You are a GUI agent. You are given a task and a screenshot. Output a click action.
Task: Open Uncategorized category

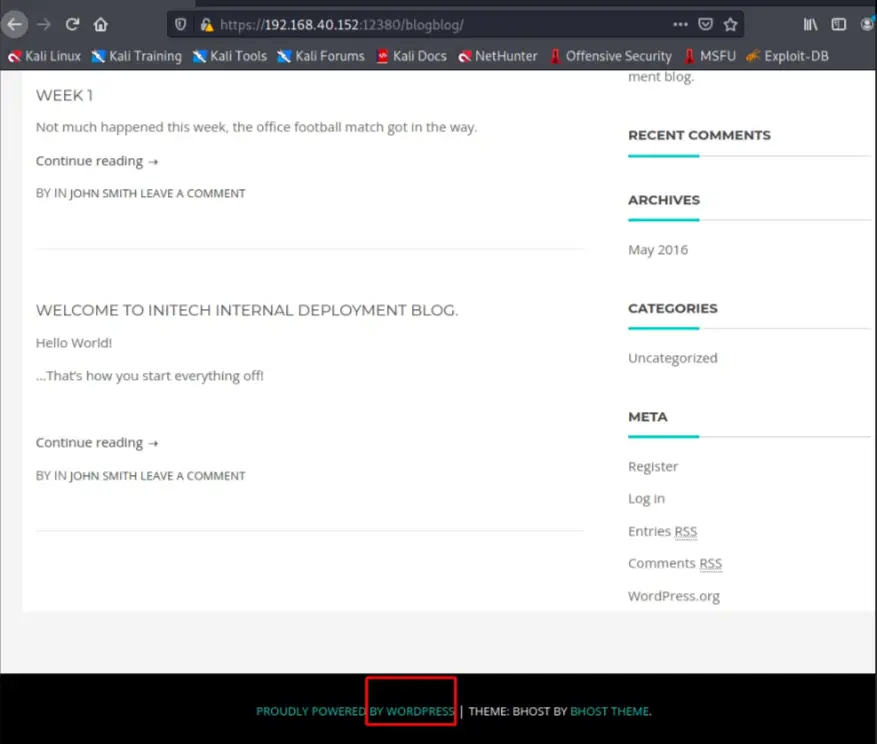(672, 358)
